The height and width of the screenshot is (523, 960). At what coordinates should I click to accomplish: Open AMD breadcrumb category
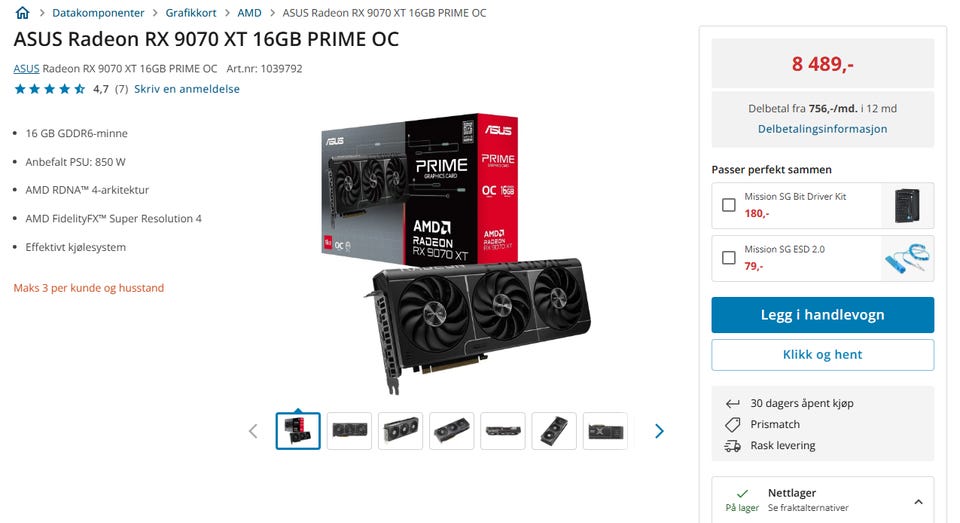tap(249, 13)
